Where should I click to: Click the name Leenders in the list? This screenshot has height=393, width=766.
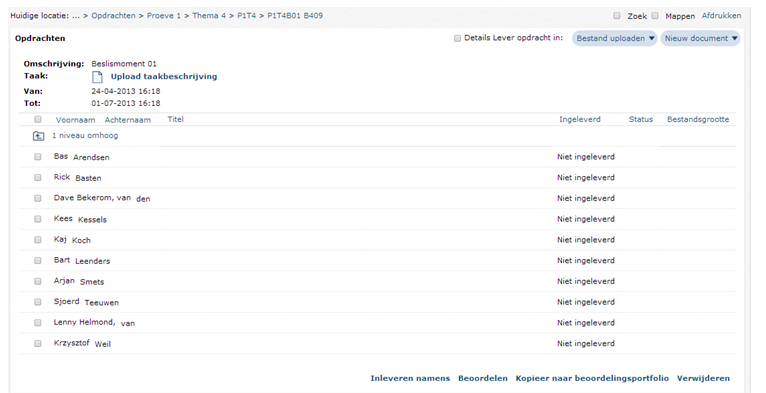(x=93, y=261)
